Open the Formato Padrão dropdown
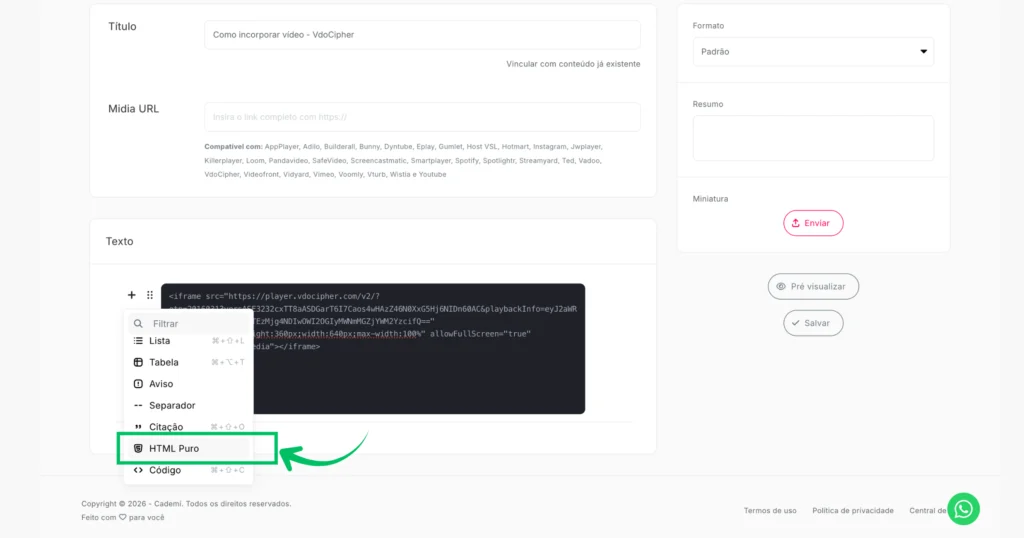 coord(813,52)
